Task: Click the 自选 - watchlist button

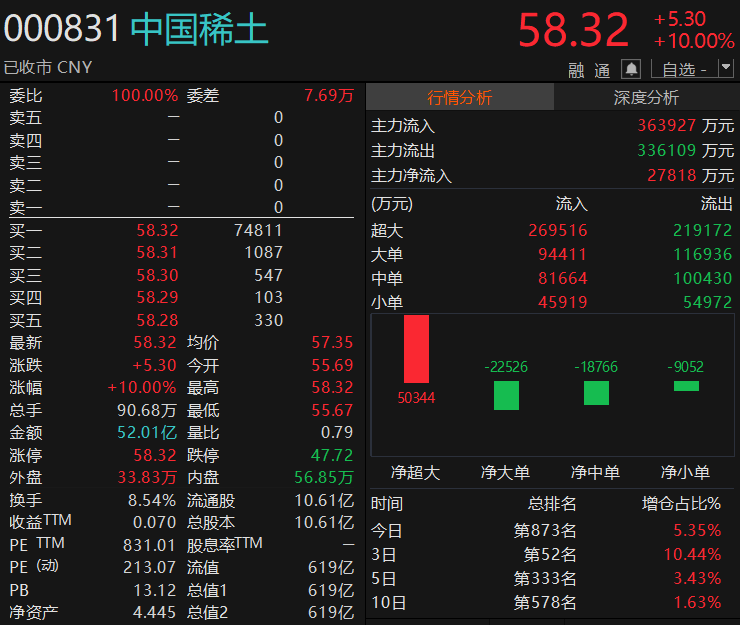Action: [x=684, y=69]
